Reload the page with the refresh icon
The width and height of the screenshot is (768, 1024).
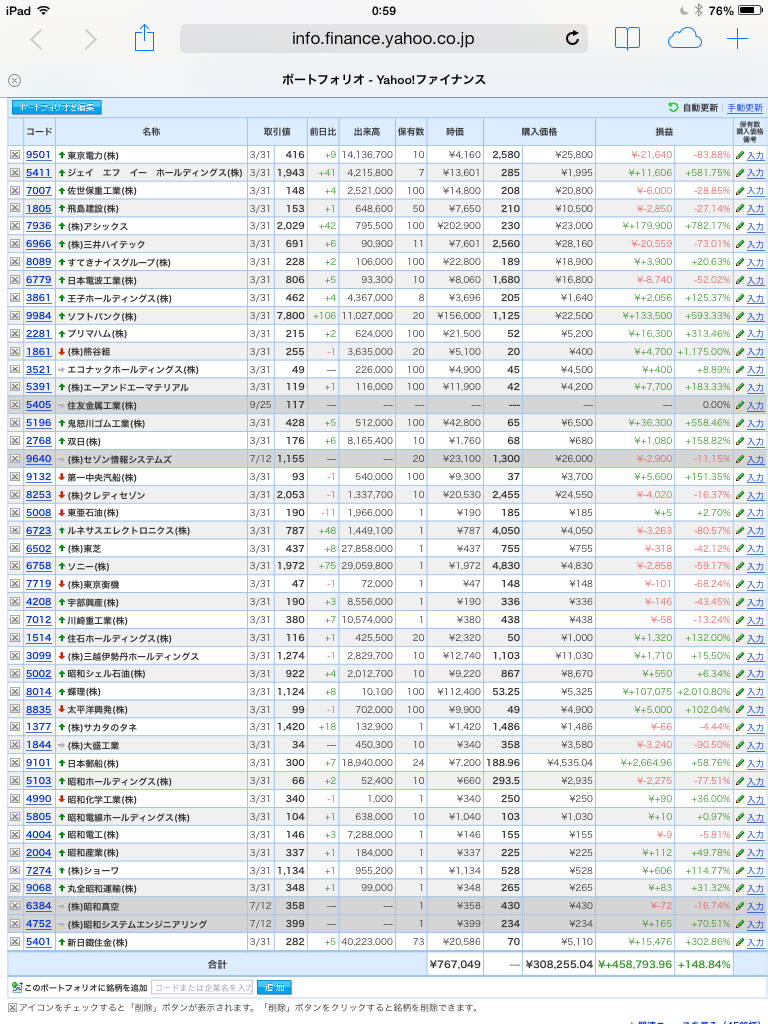point(572,39)
